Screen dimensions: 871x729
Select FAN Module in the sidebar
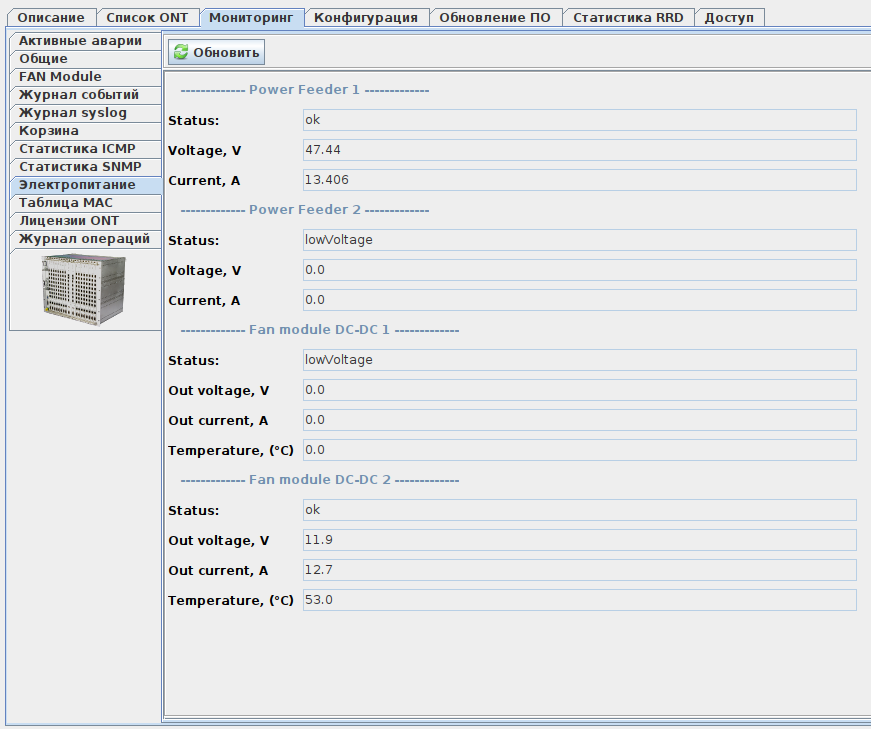[61, 77]
